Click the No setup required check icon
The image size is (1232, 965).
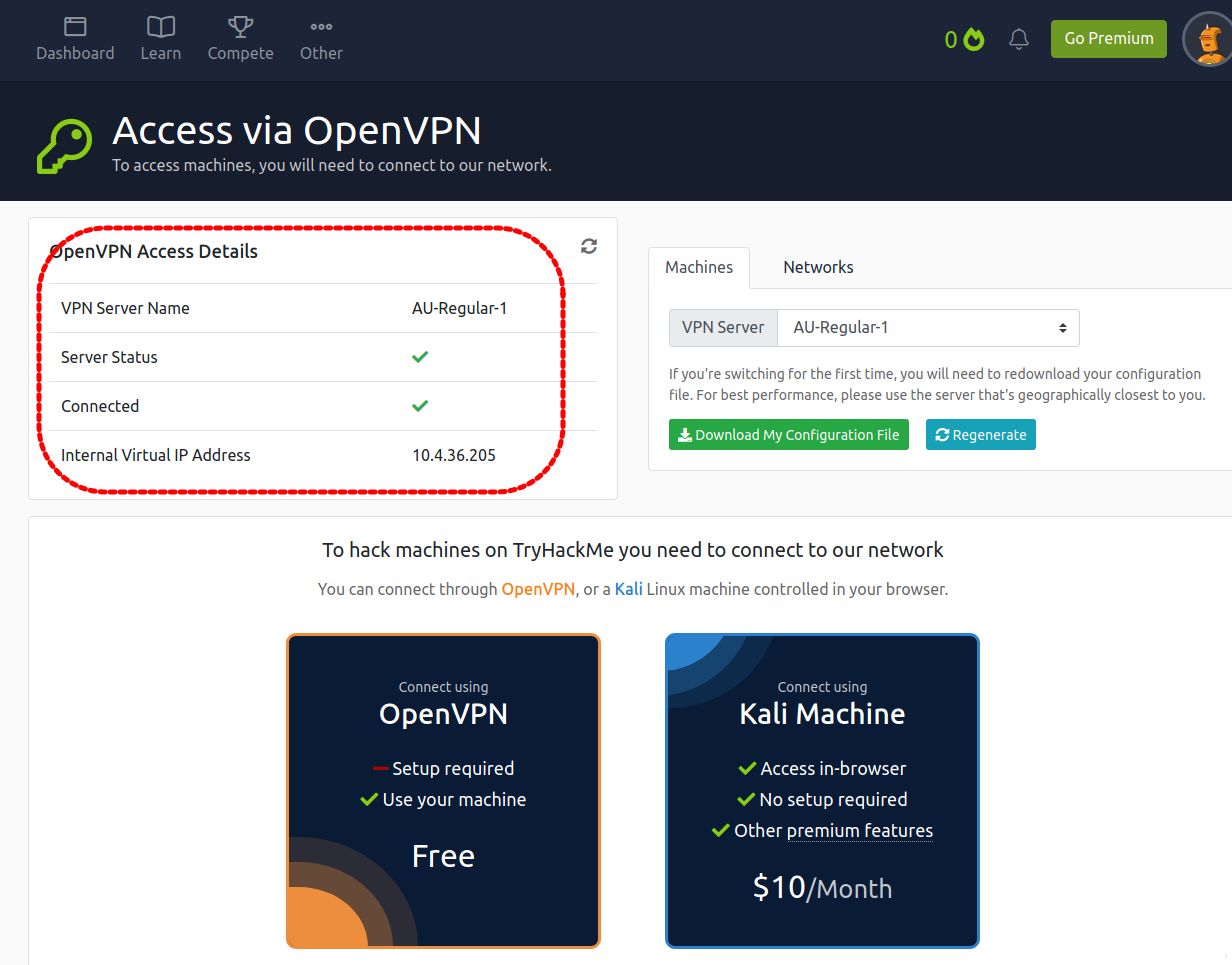tap(746, 800)
